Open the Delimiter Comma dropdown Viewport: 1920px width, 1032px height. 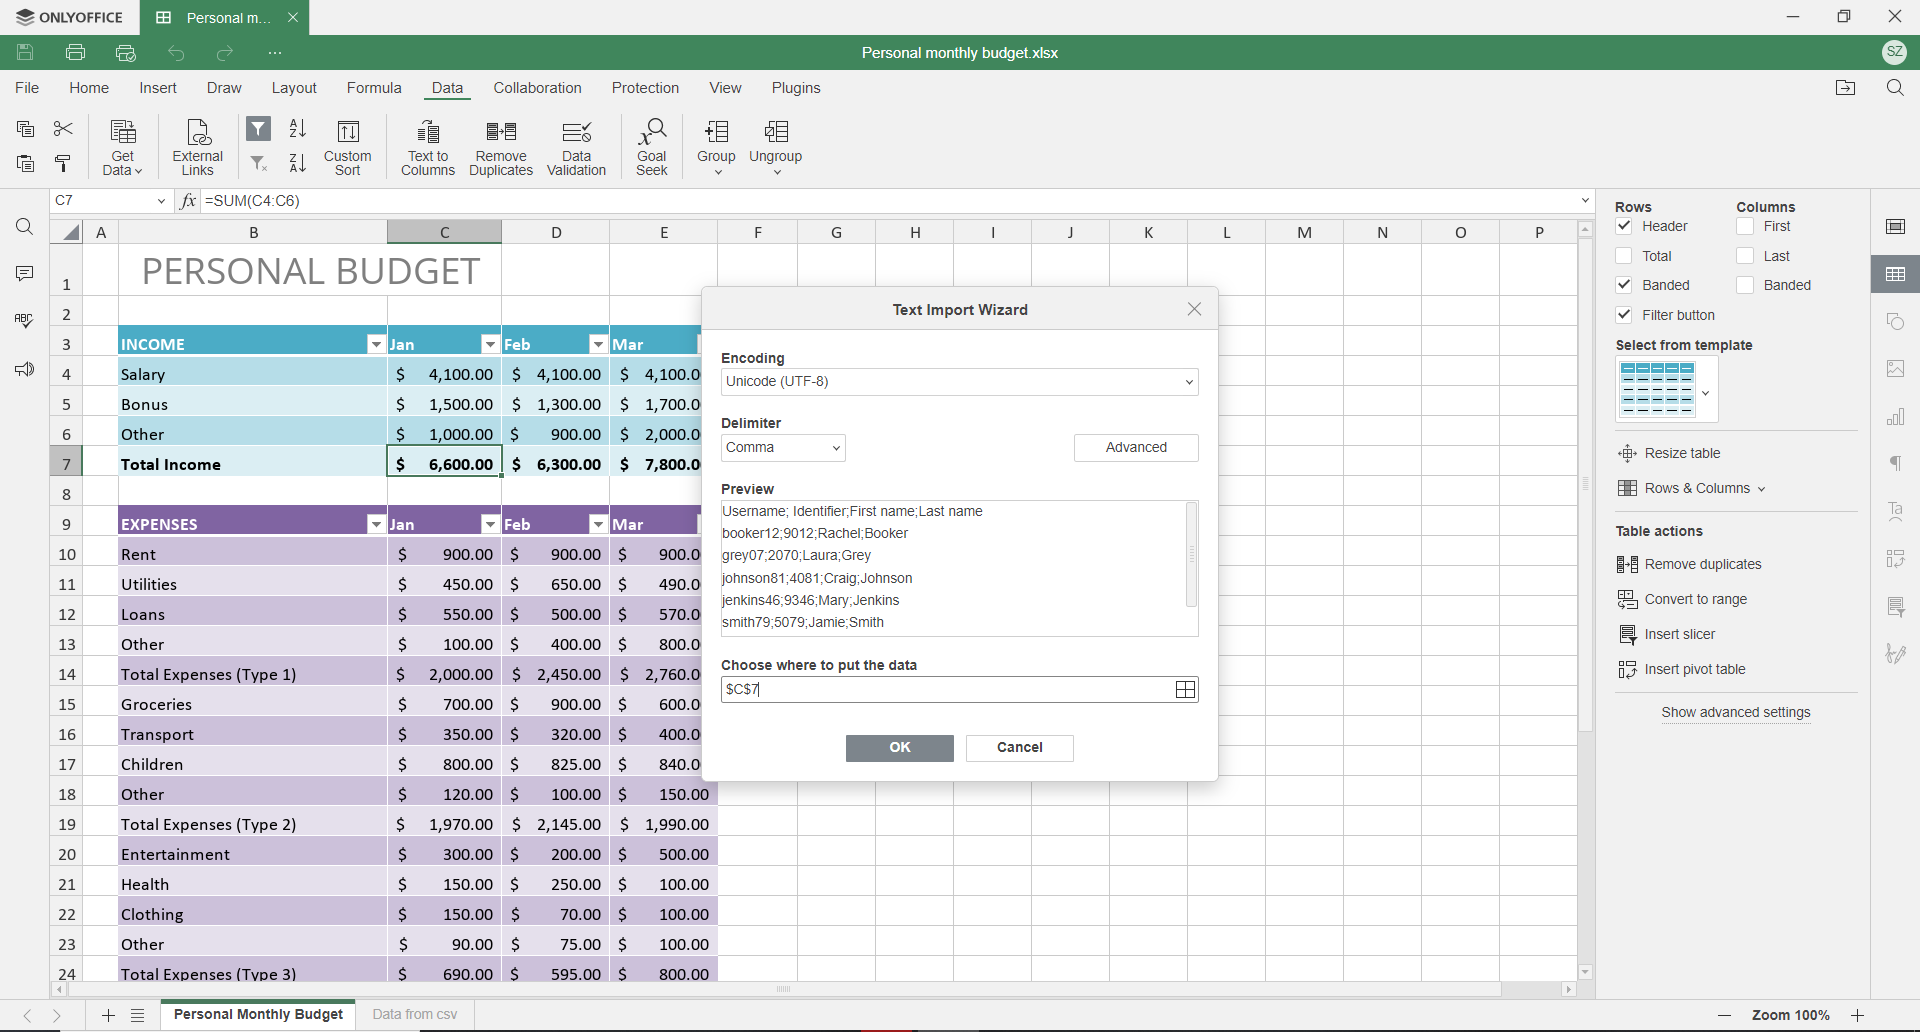(x=783, y=448)
